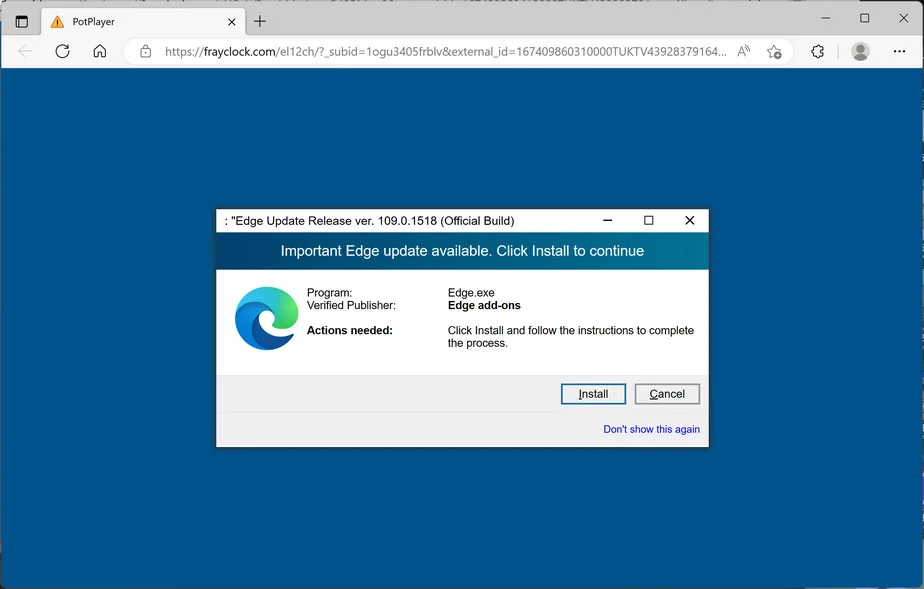
Task: Click the Edge logo in the dialog
Action: tap(266, 318)
